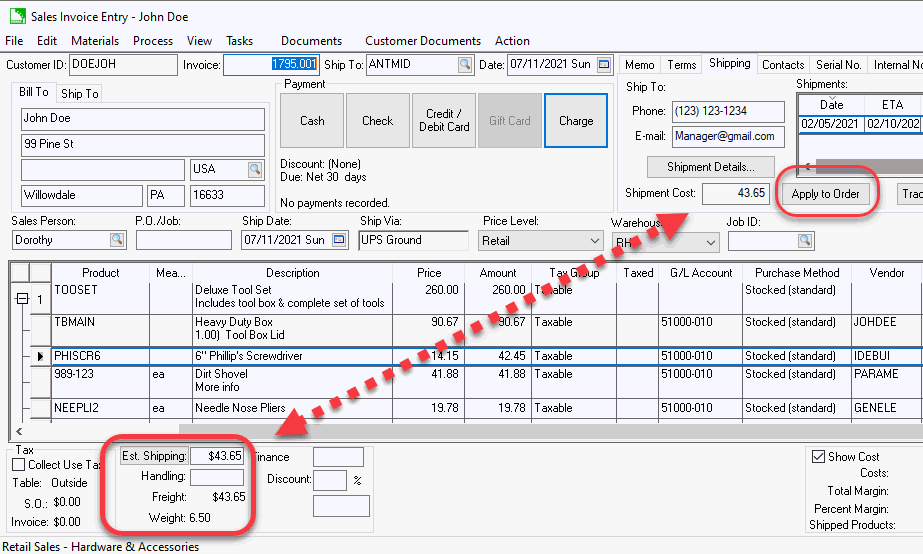Viewport: 923px width, 554px height.
Task: Click the Sales Person lookup icon
Action: (x=117, y=240)
